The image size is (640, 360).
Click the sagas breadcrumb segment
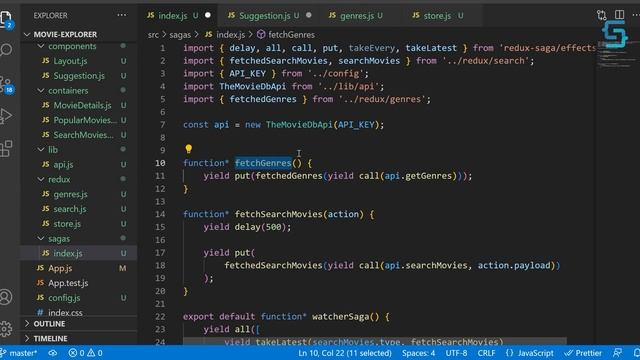[x=180, y=35]
